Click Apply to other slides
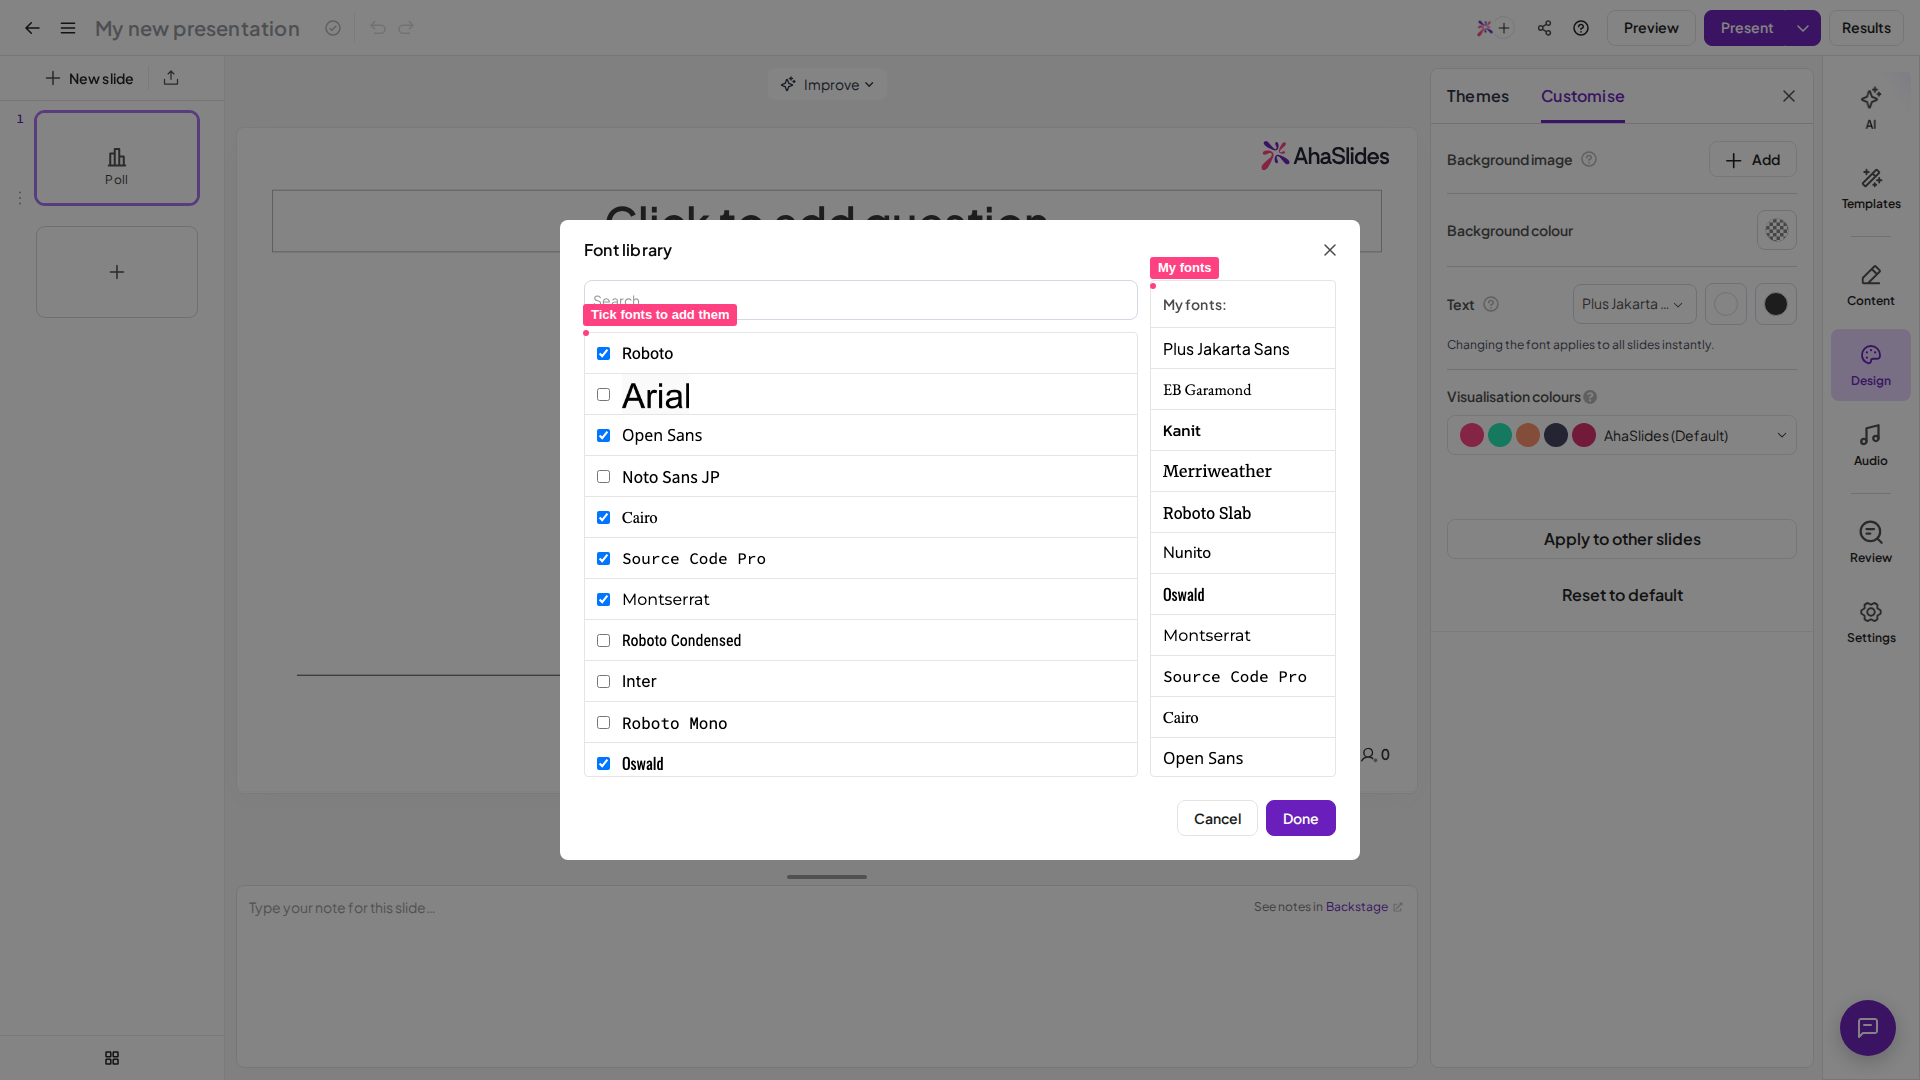 1621,539
